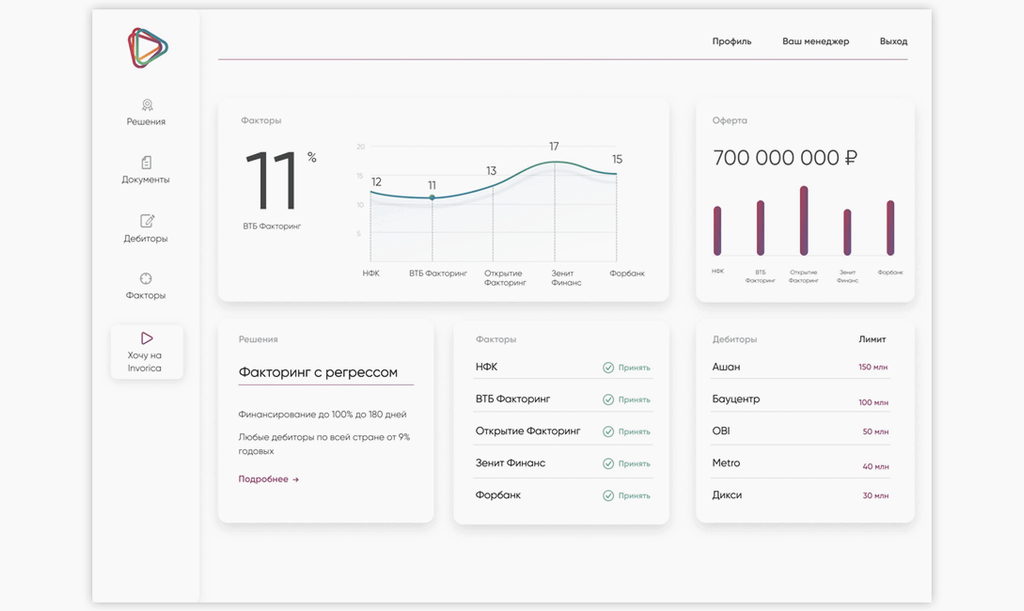The width and height of the screenshot is (1024, 611).
Task: Click the check icon beside ВТБ Факторинг
Action: [x=608, y=400]
